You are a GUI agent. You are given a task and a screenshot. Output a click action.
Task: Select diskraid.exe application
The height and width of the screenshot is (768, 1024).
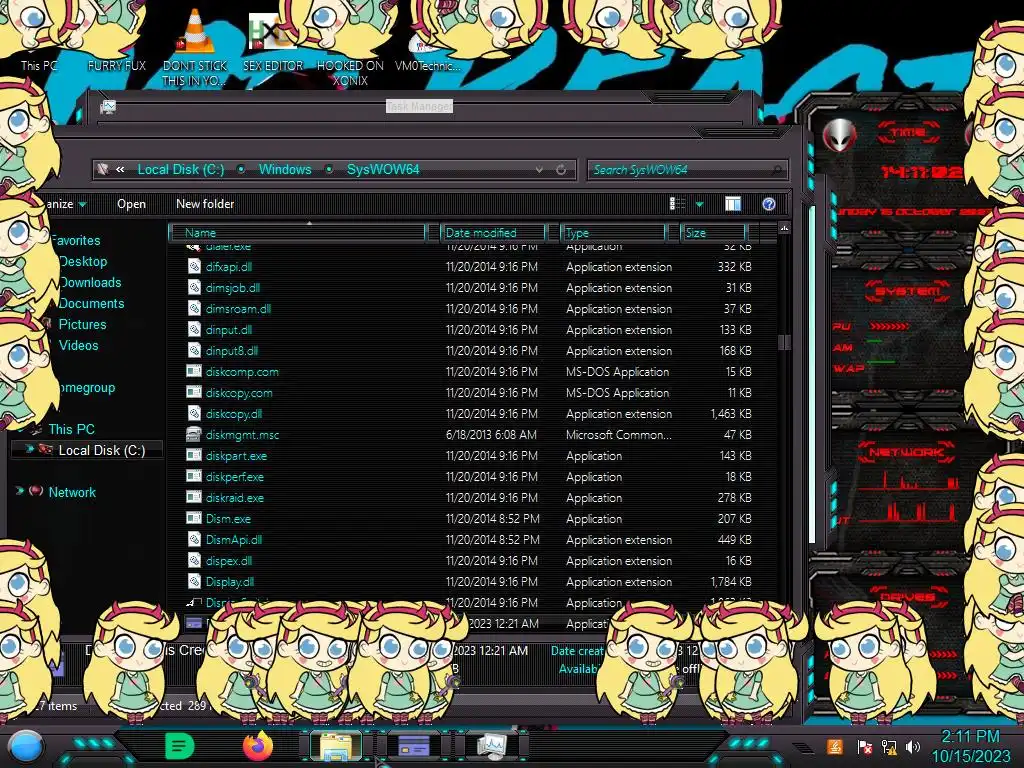(234, 498)
